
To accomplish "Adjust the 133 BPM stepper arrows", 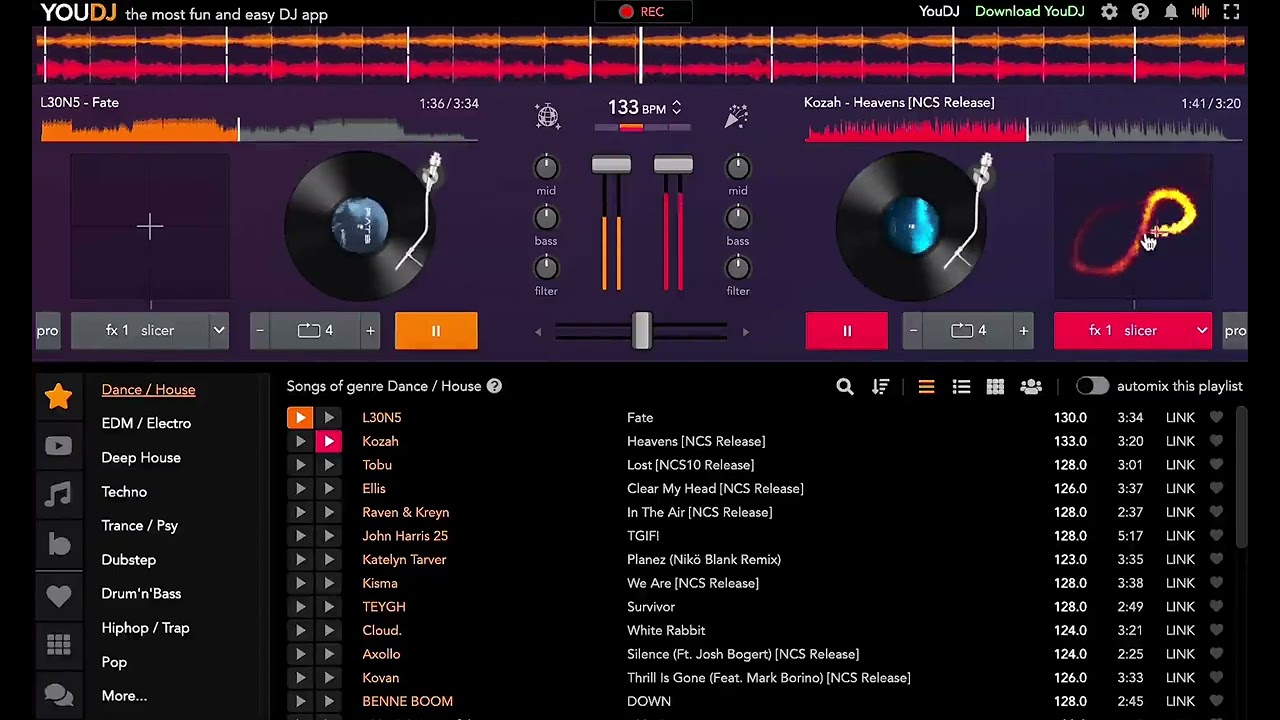I will pos(676,108).
